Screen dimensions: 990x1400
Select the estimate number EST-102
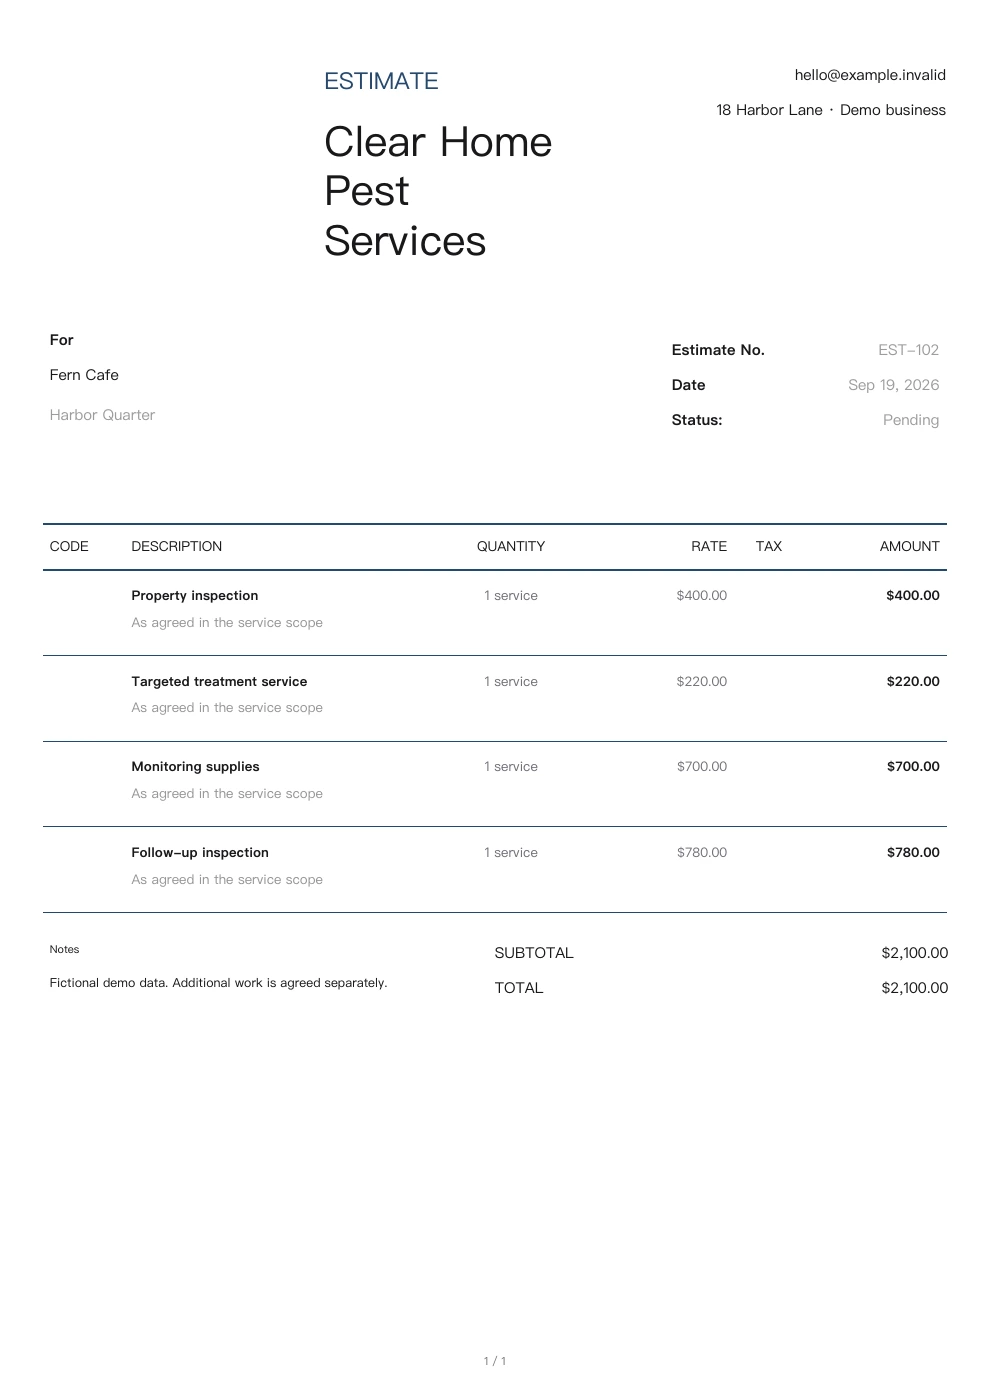click(909, 350)
